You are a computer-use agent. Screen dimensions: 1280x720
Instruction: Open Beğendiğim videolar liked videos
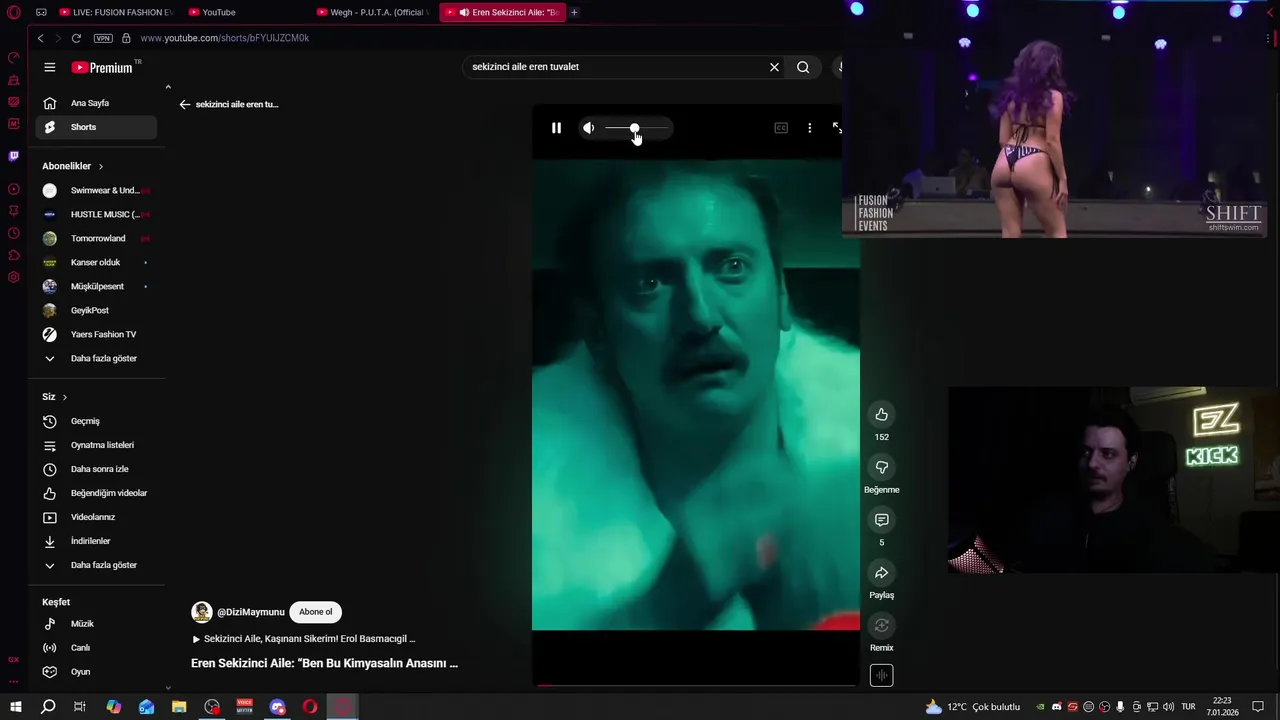(x=96, y=493)
